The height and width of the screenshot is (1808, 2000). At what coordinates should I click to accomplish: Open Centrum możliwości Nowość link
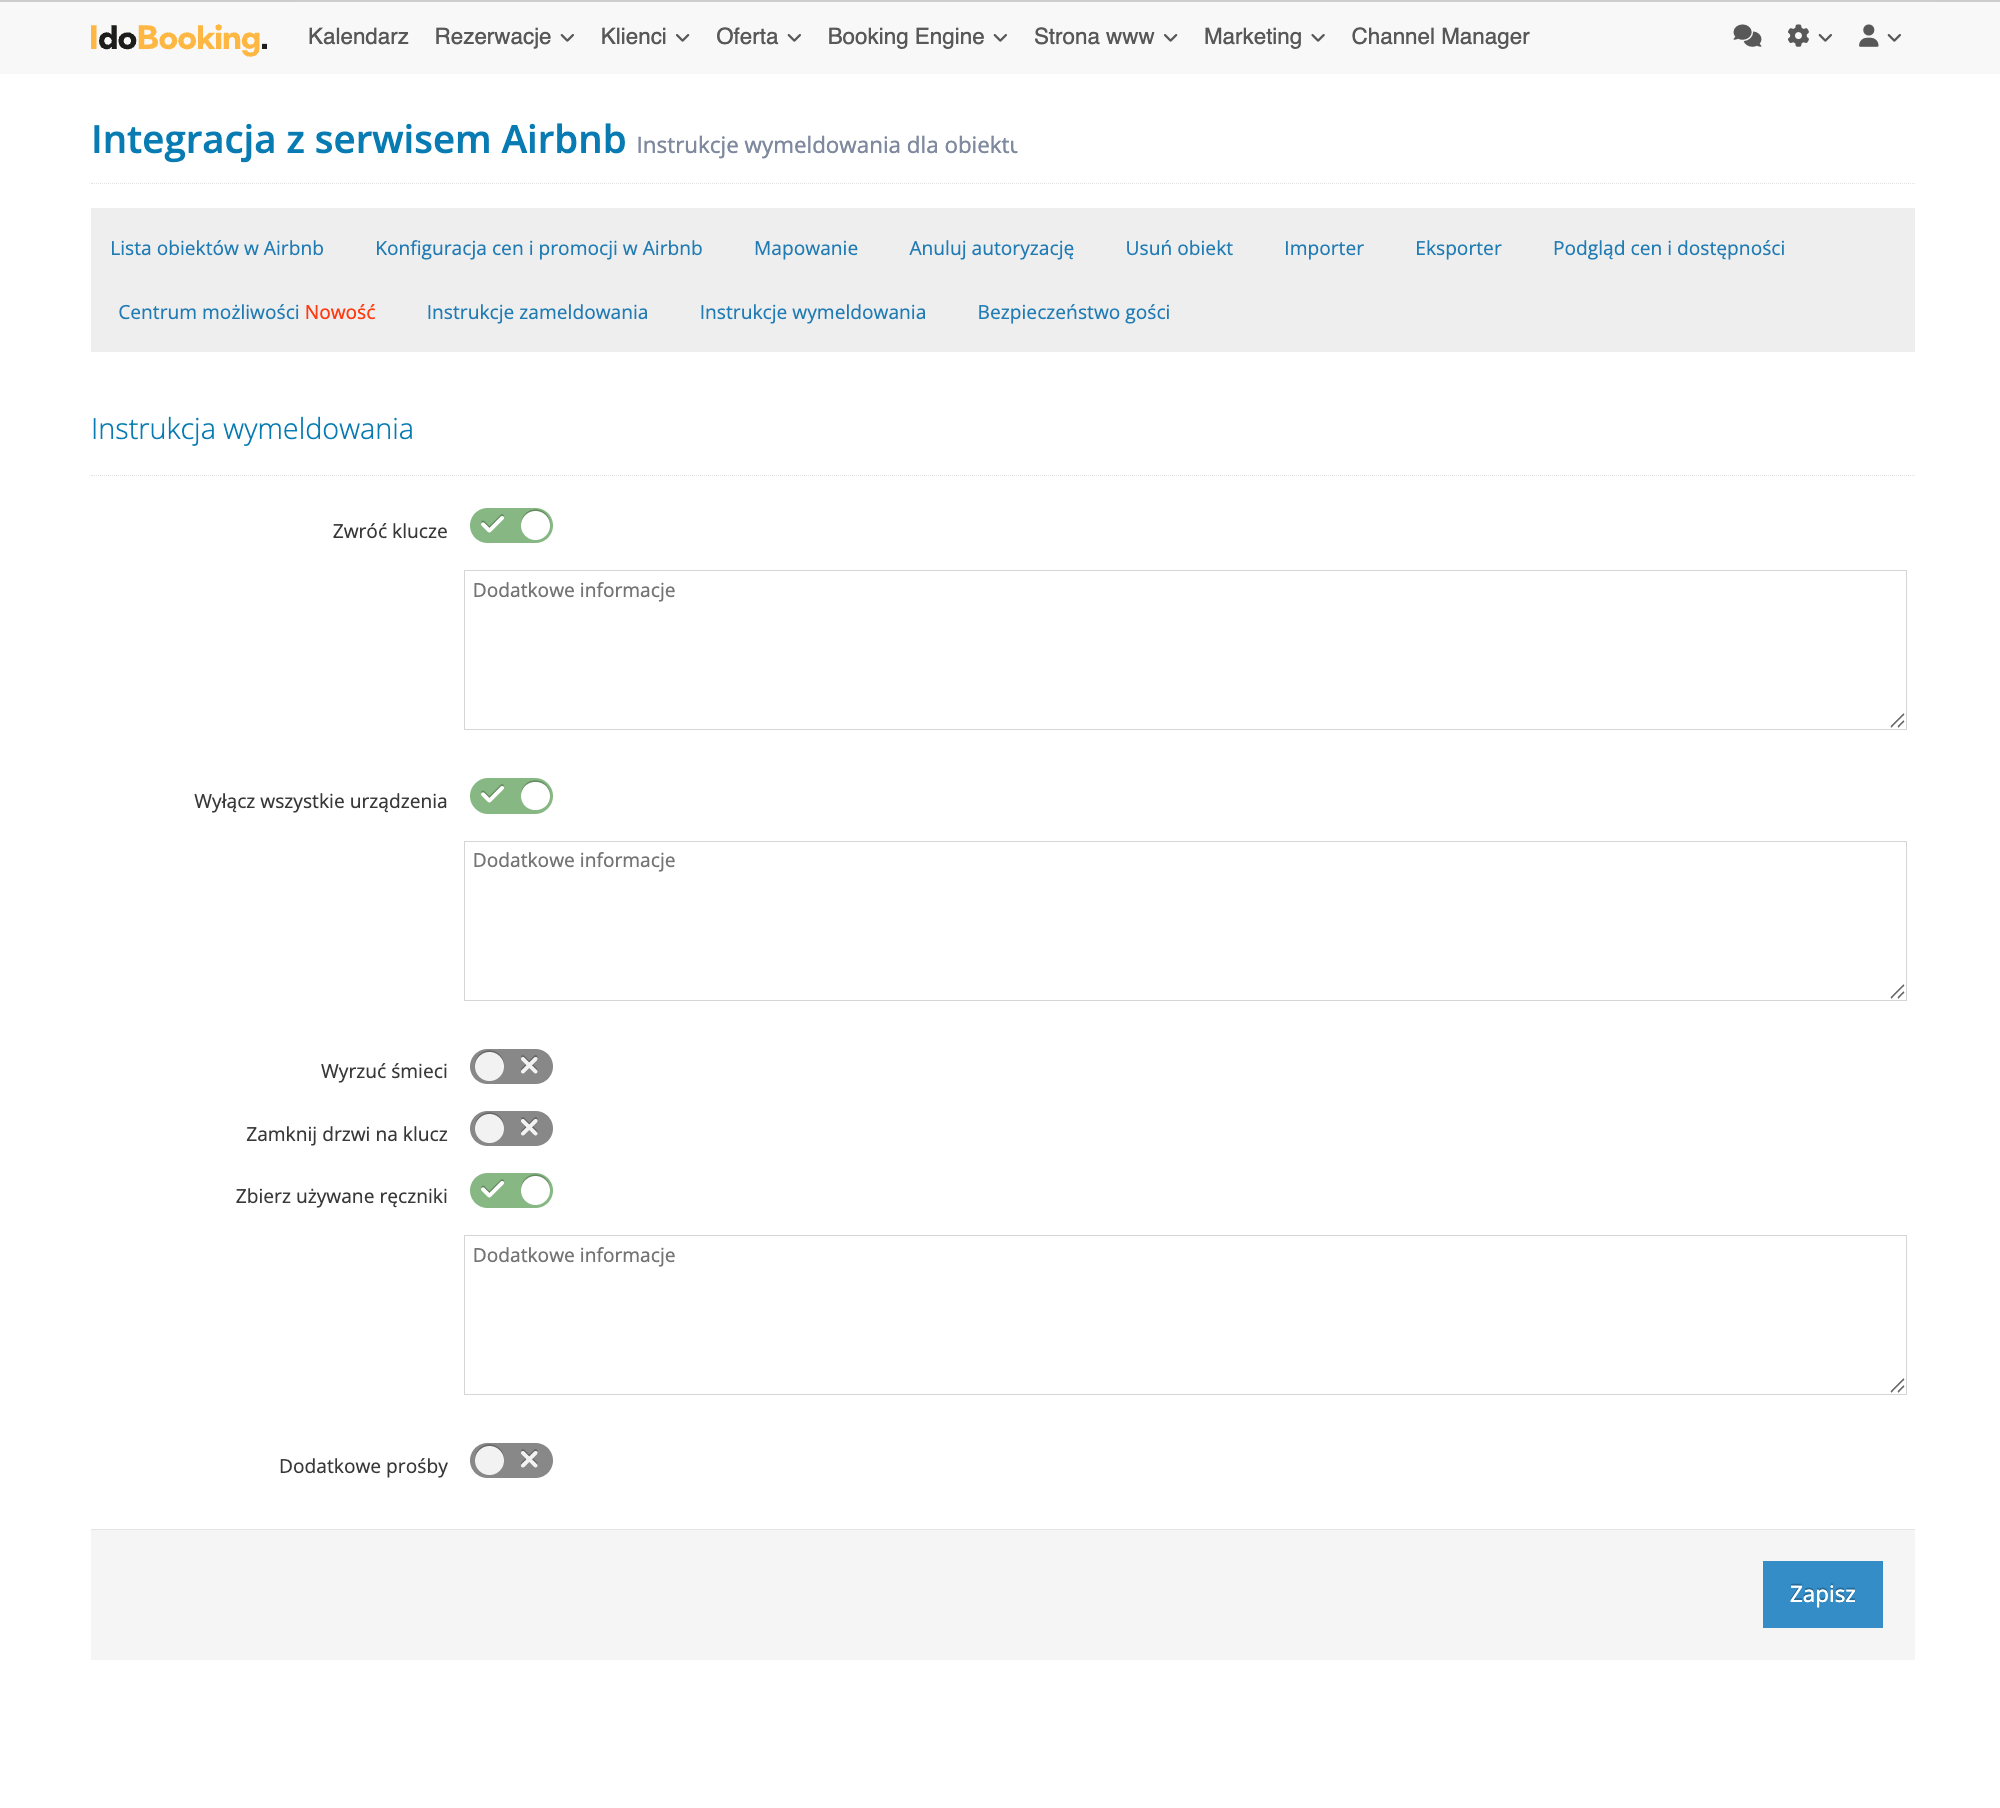click(246, 312)
